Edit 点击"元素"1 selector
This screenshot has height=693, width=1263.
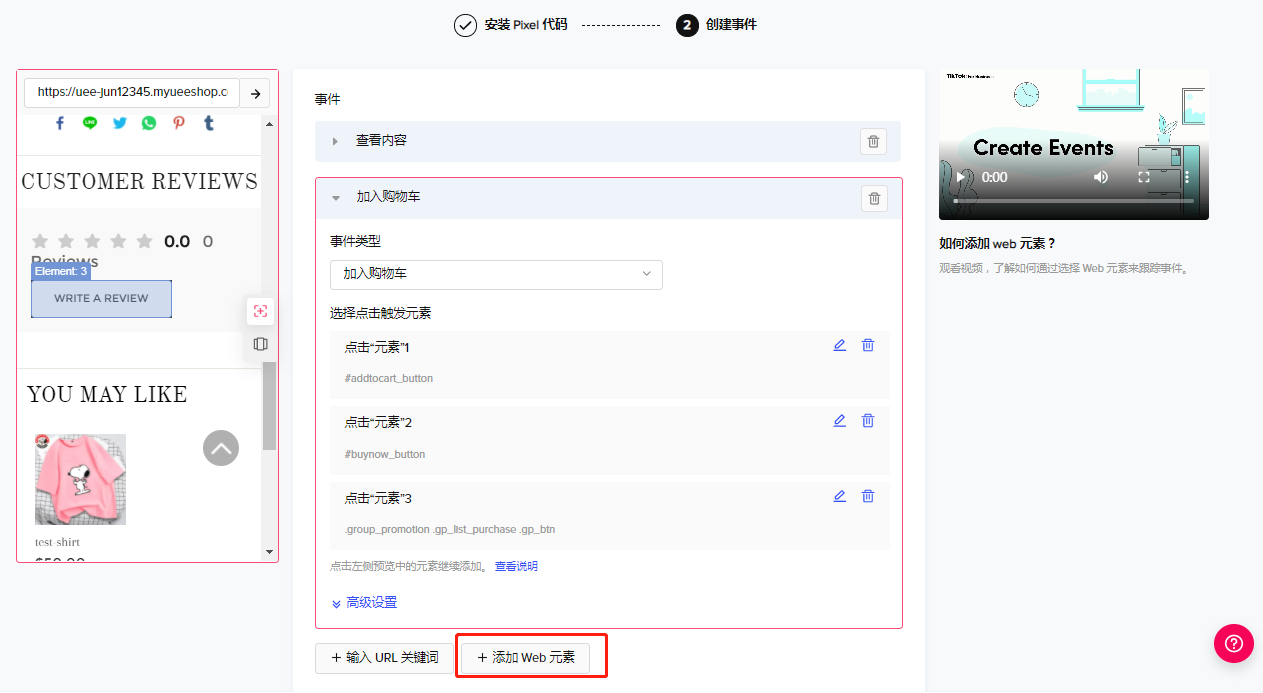click(x=840, y=345)
